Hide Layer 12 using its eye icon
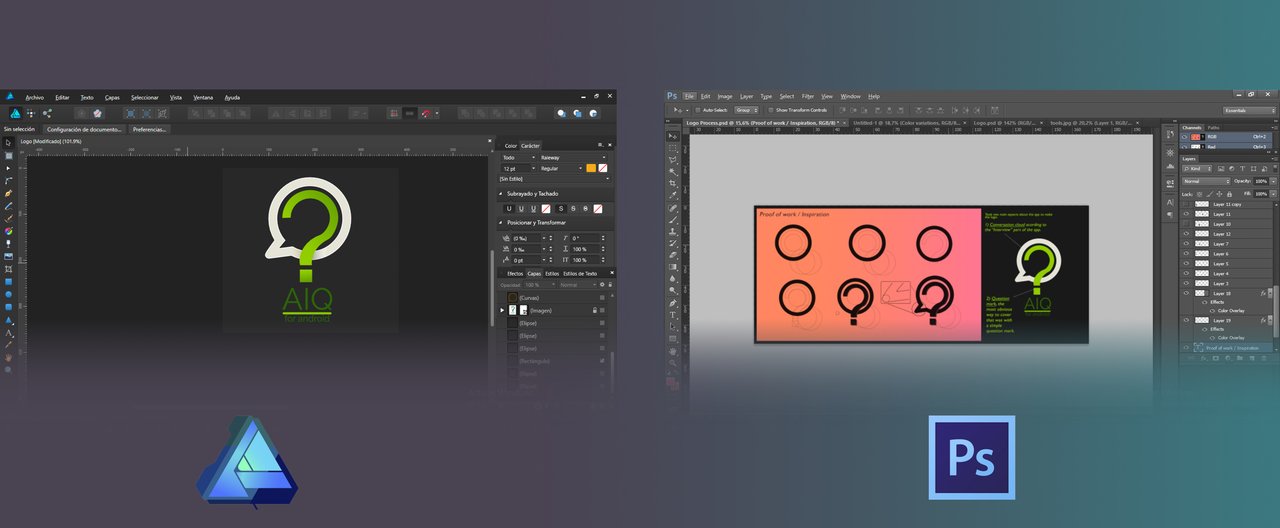 (x=1186, y=234)
